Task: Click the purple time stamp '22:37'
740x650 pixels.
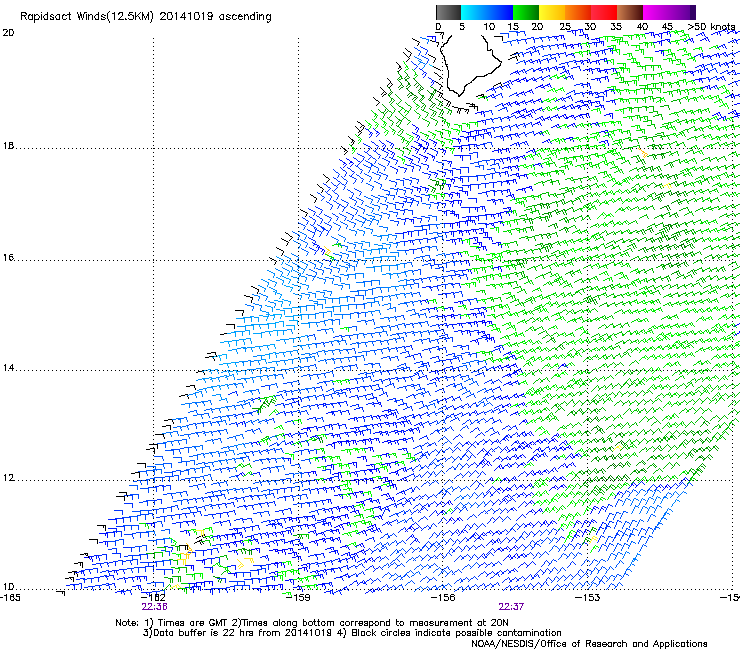Action: (x=511, y=607)
